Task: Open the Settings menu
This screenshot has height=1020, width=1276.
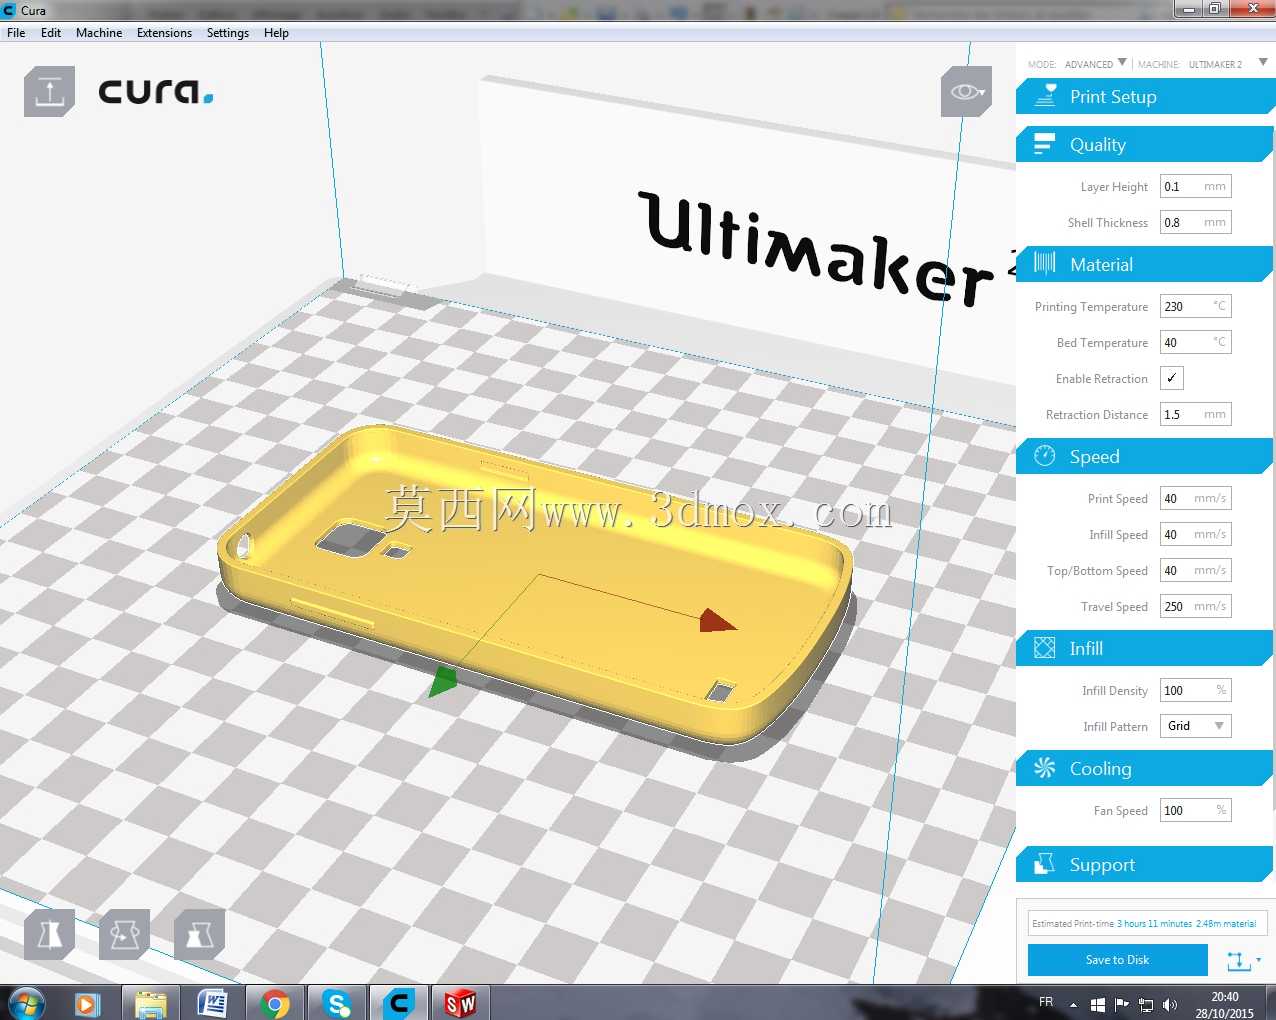Action: point(228,32)
